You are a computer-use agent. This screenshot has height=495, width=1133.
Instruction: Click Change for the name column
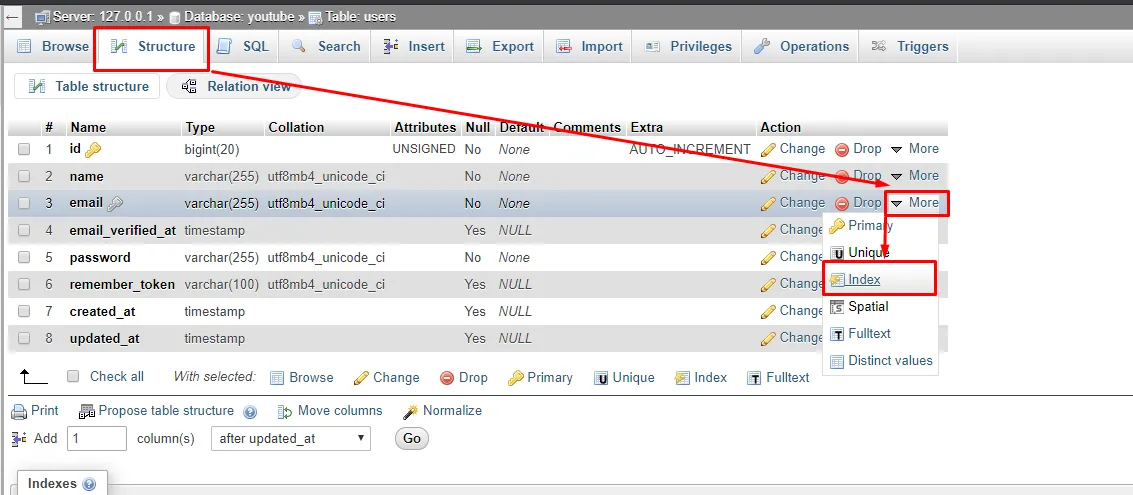click(x=793, y=175)
